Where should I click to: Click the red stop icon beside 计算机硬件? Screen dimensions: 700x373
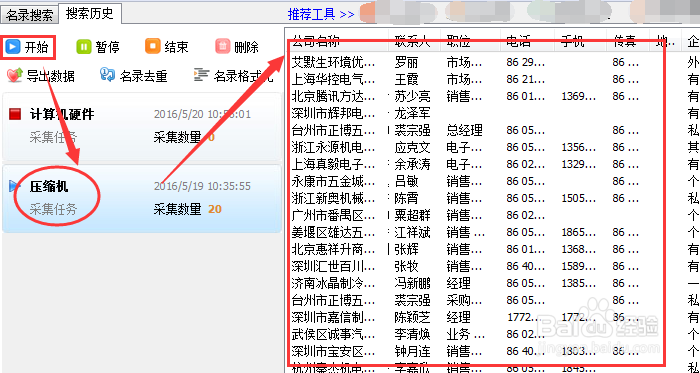click(15, 114)
